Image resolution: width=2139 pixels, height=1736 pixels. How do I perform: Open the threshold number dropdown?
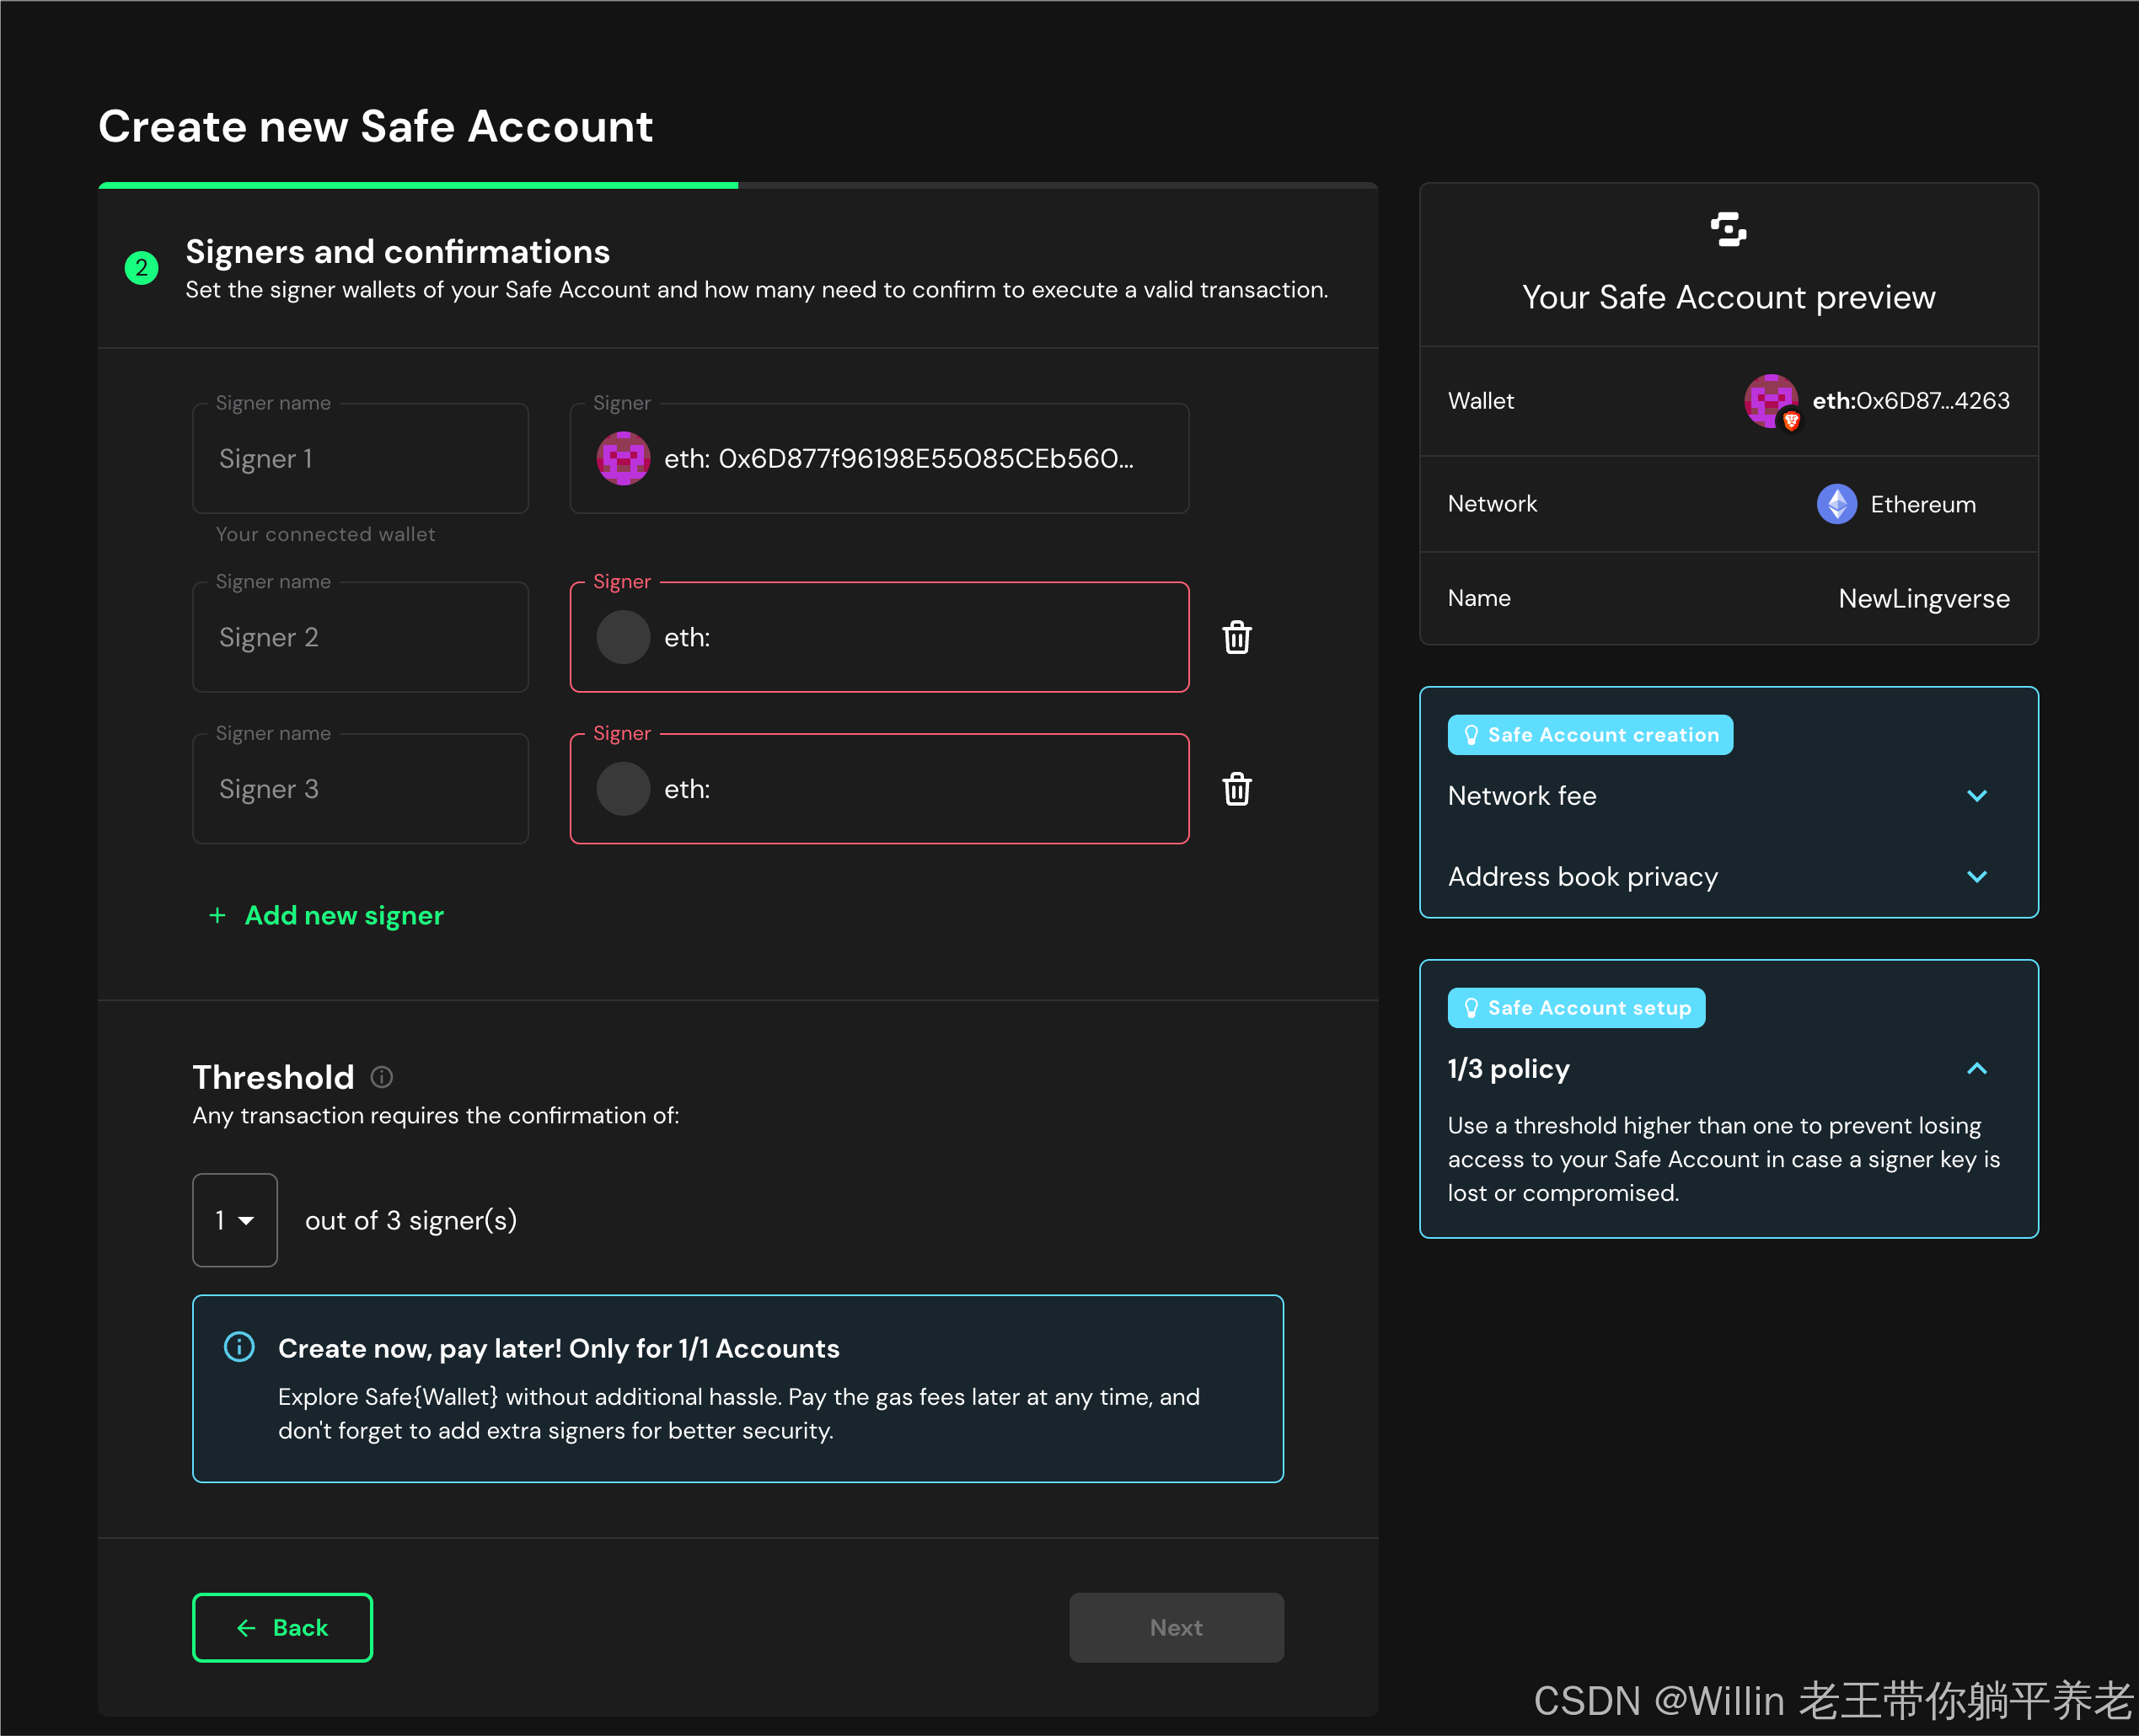[235, 1220]
